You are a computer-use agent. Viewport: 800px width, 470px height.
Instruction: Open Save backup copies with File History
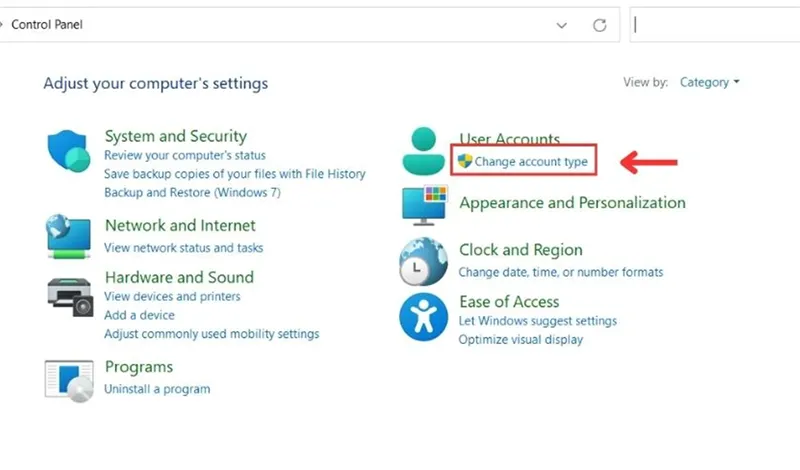click(x=235, y=174)
